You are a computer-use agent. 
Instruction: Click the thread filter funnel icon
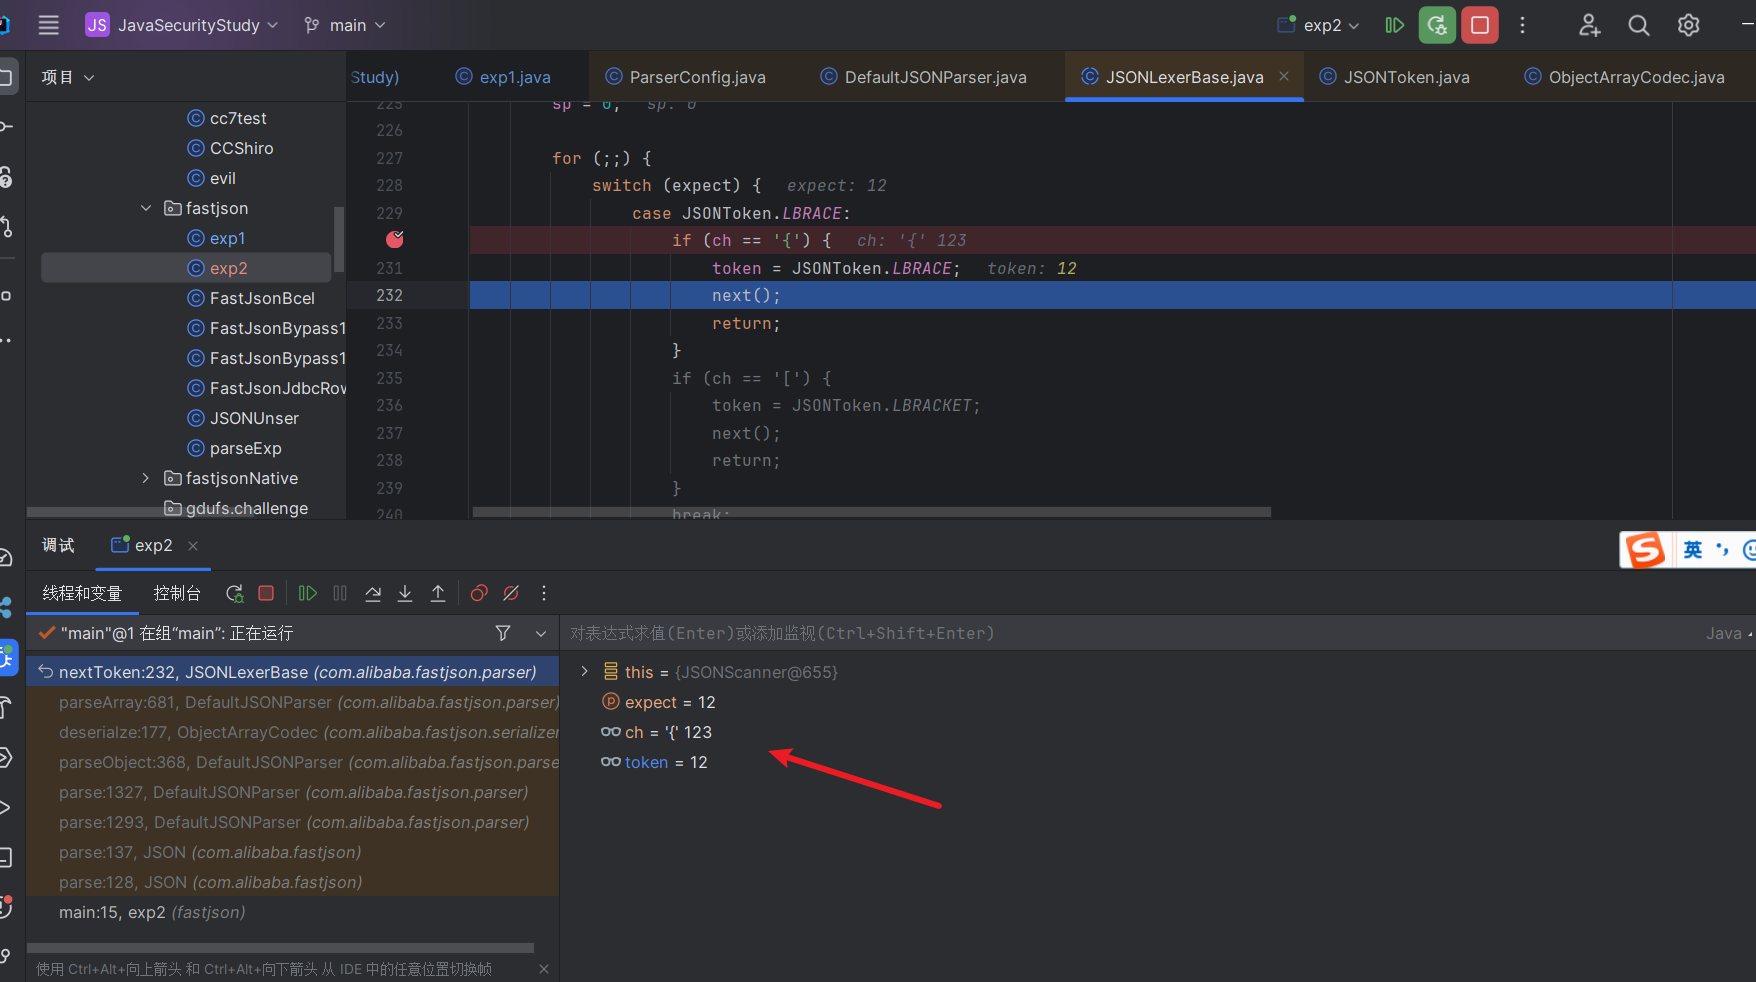503,633
